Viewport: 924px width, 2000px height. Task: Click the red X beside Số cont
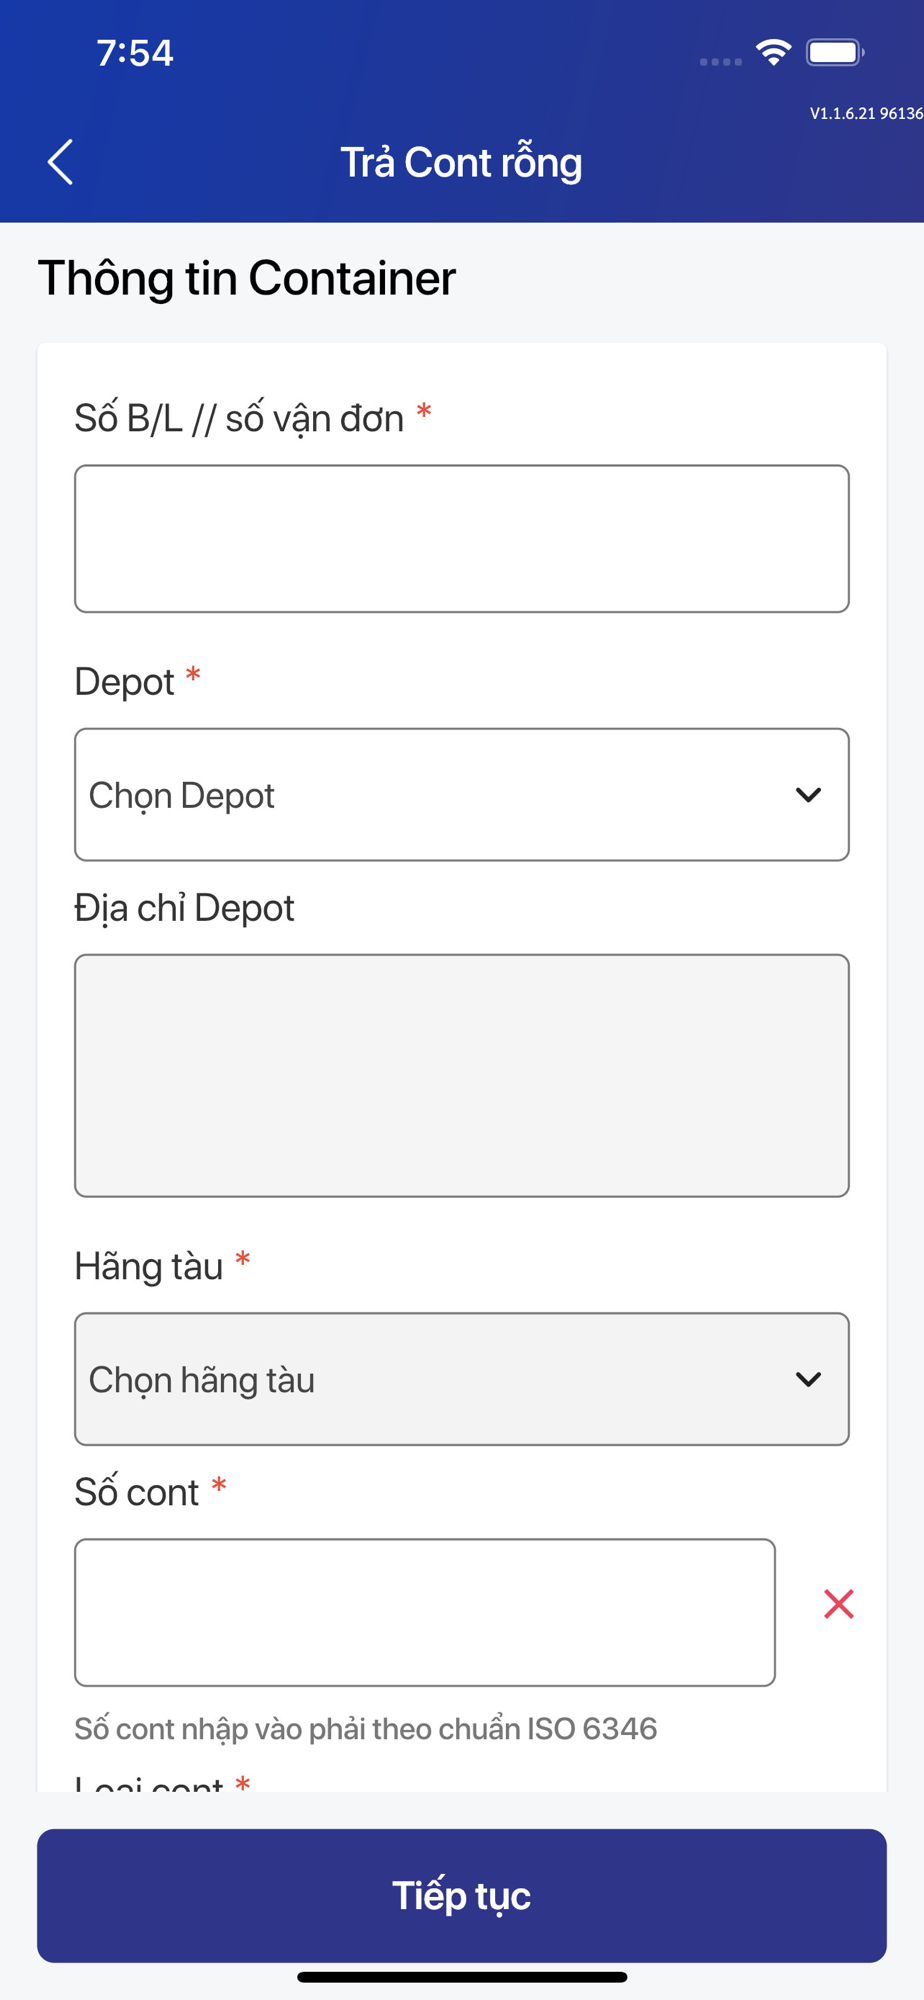(x=838, y=1604)
